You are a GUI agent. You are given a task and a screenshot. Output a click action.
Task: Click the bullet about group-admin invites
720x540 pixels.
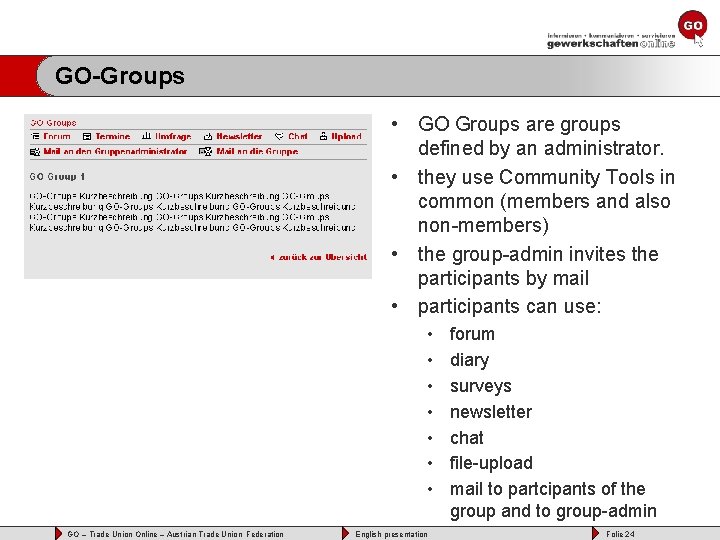click(538, 266)
